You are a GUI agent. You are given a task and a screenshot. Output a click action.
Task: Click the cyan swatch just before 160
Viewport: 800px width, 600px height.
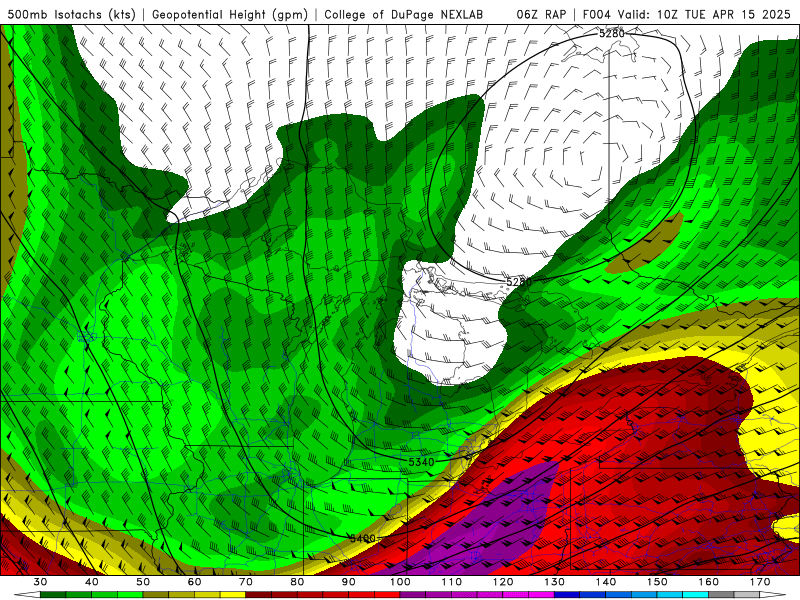coord(696,595)
